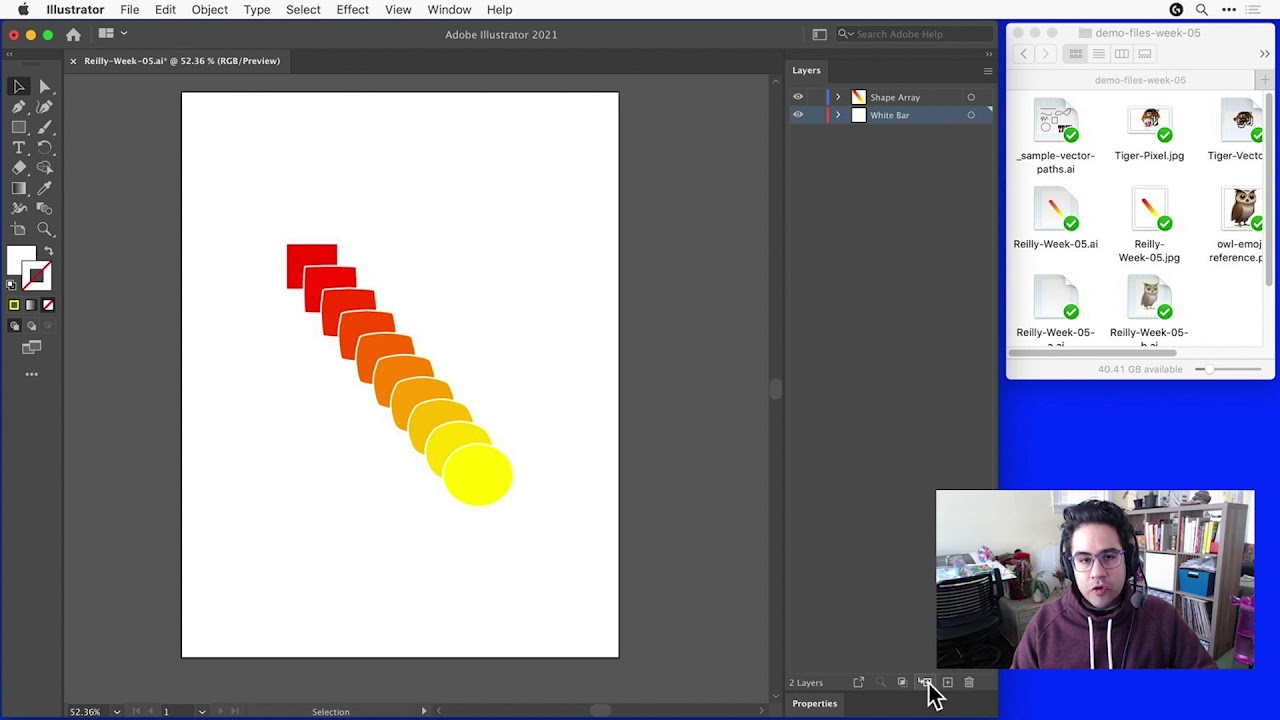Expand the White Bar layer
The height and width of the screenshot is (720, 1280).
click(x=838, y=115)
